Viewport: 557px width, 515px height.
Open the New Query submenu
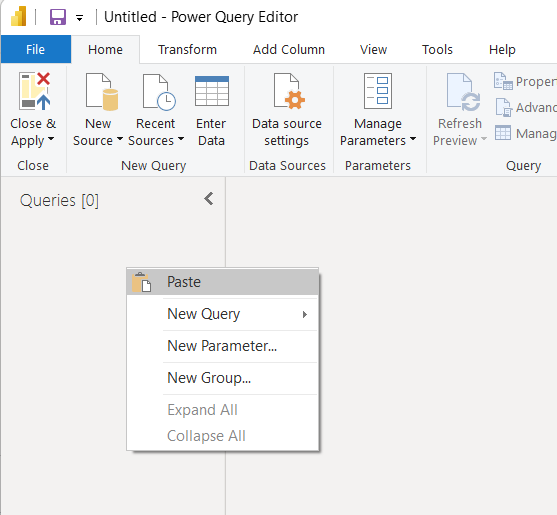click(222, 314)
